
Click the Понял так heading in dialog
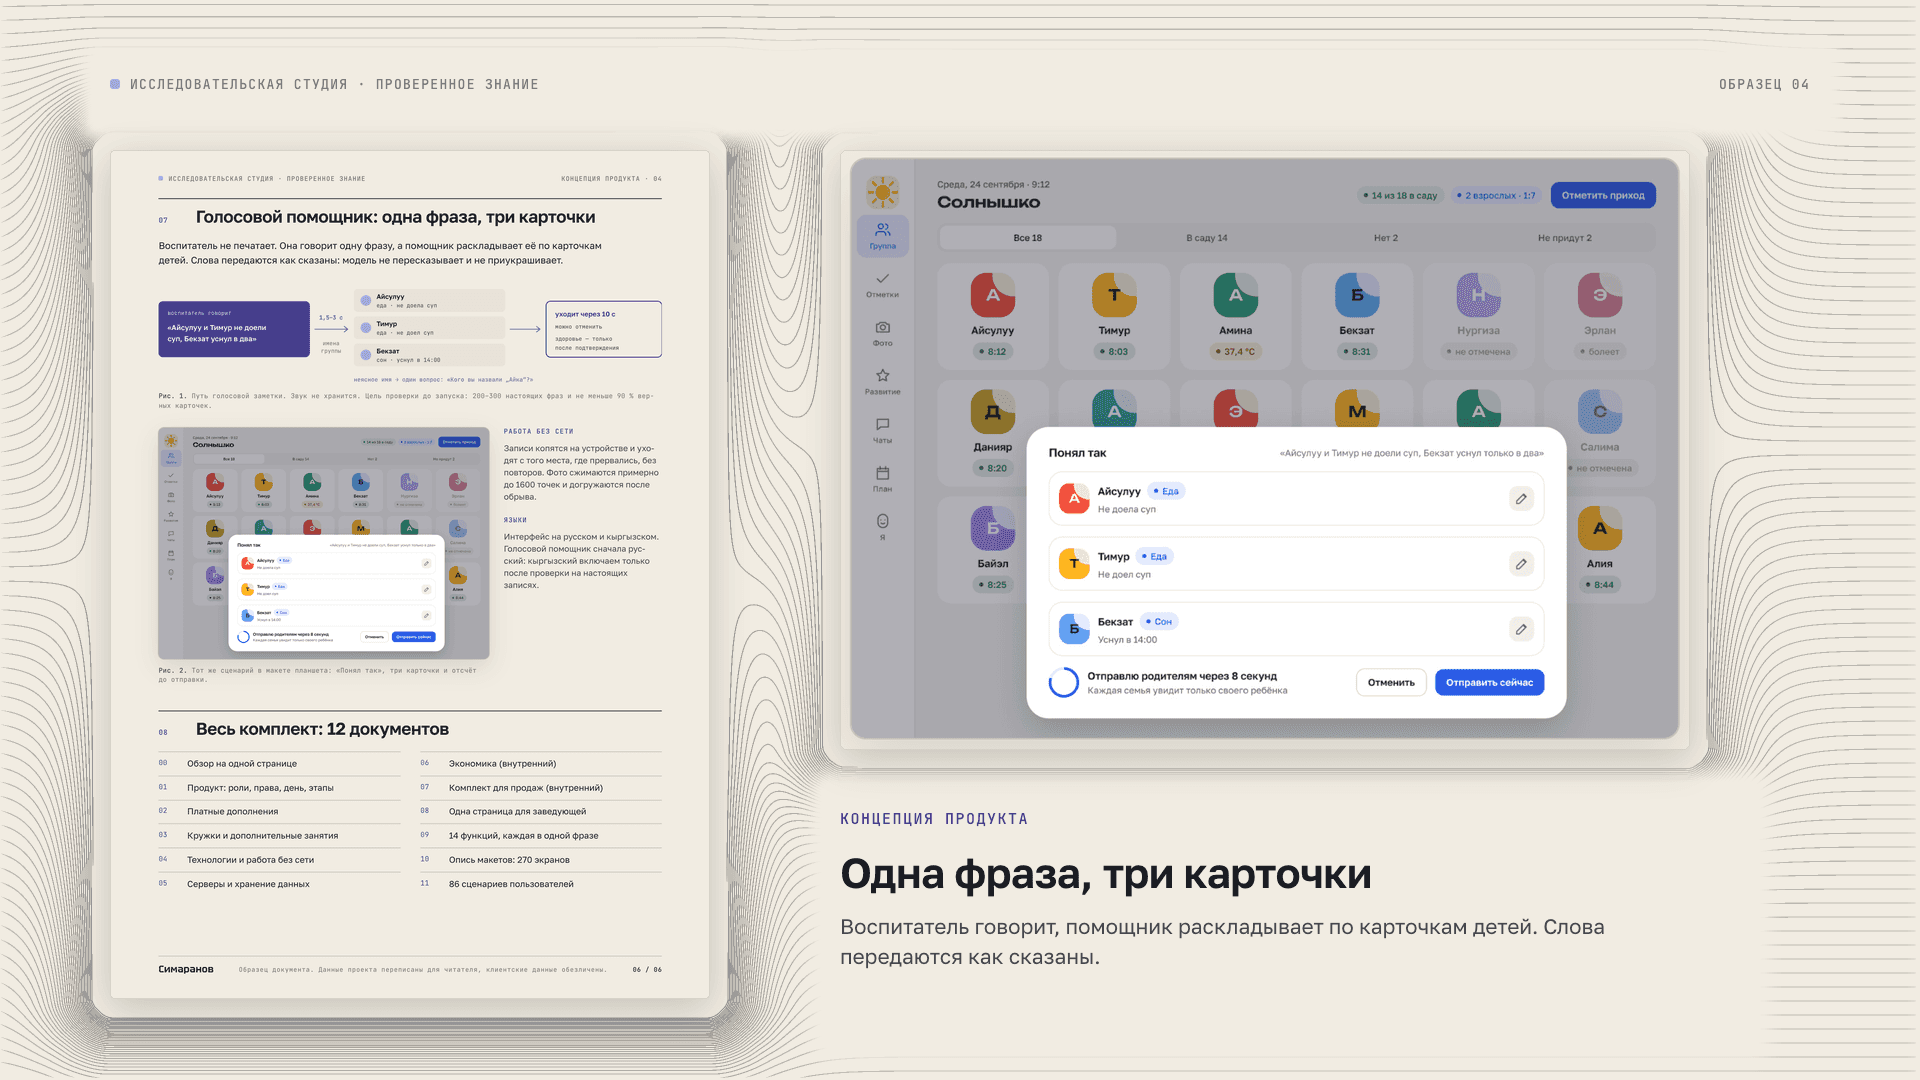pyautogui.click(x=1077, y=453)
